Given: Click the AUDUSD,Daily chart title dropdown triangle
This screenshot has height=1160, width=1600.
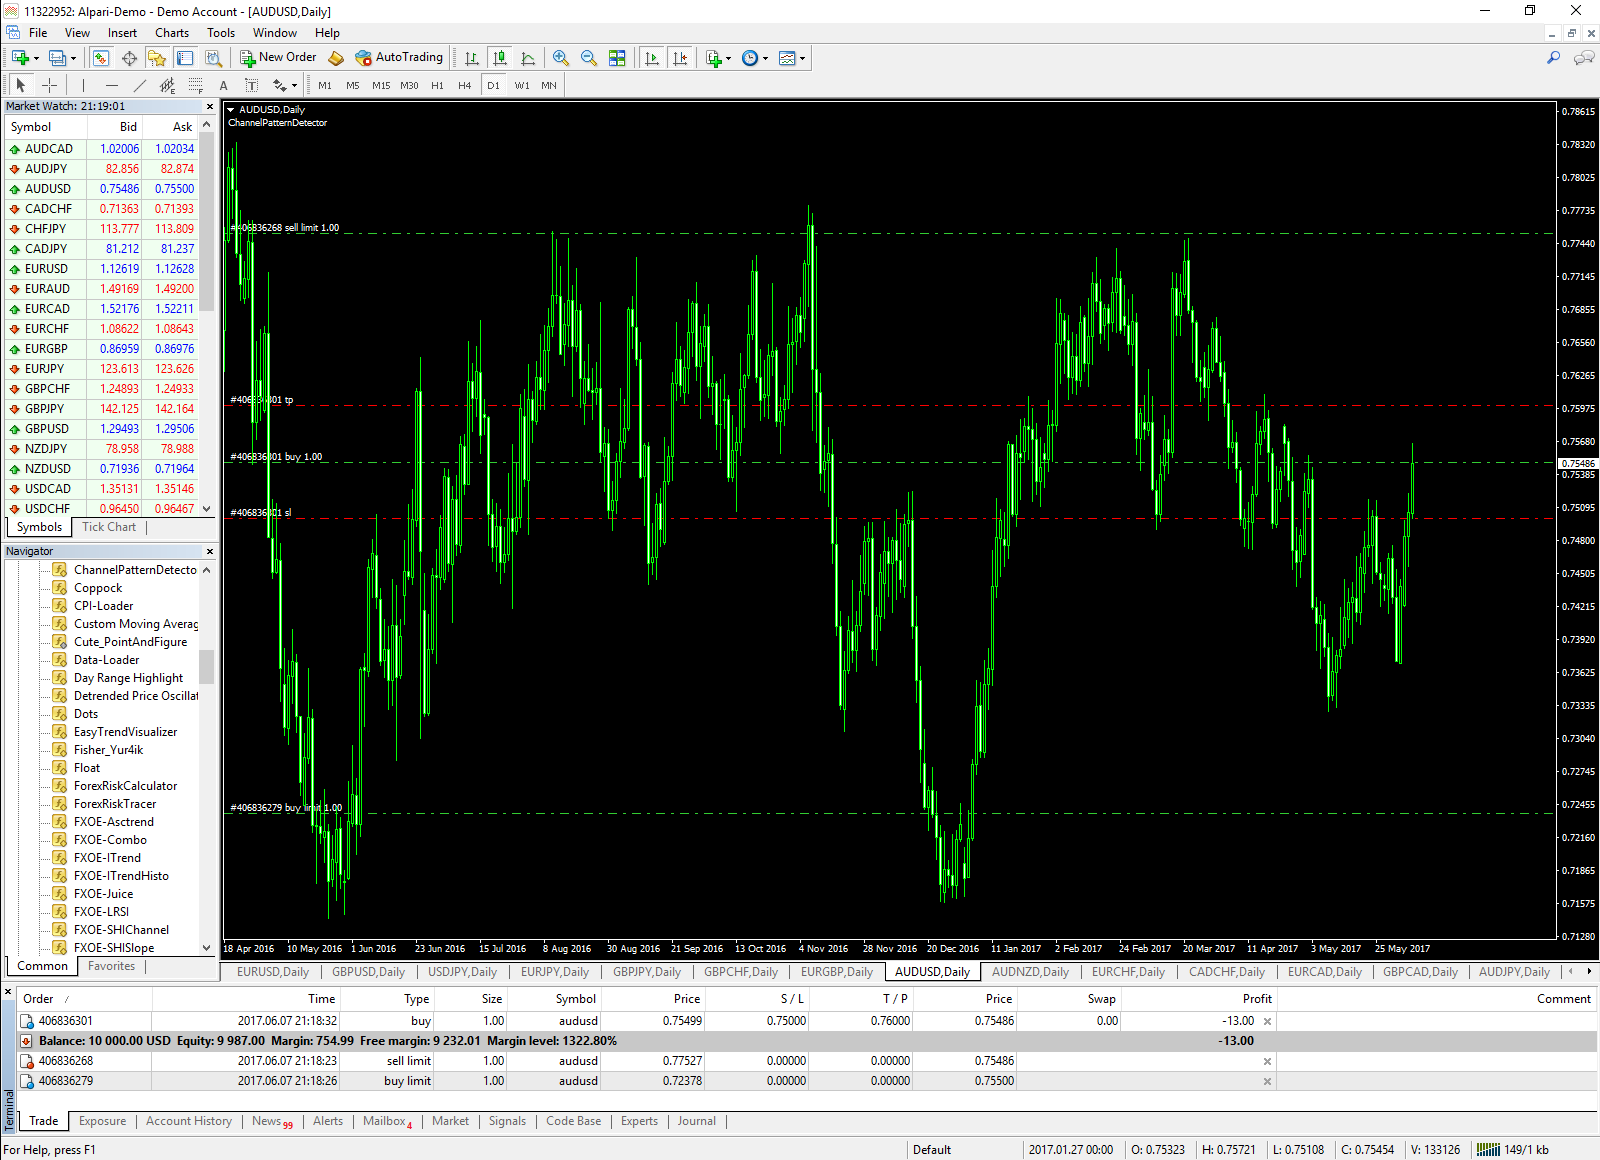Looking at the screenshot, I should (231, 110).
